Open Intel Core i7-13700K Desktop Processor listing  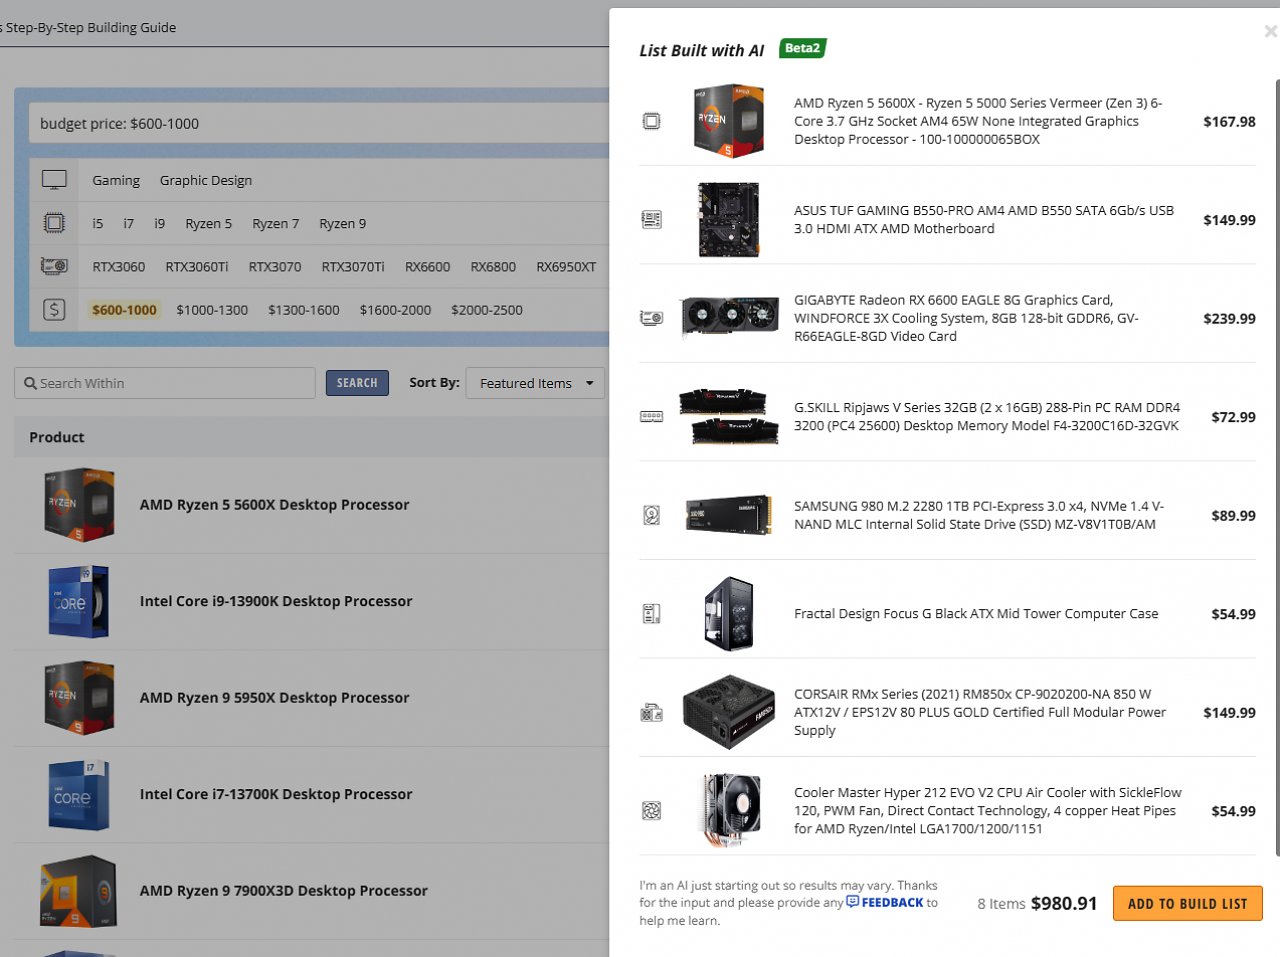click(276, 794)
